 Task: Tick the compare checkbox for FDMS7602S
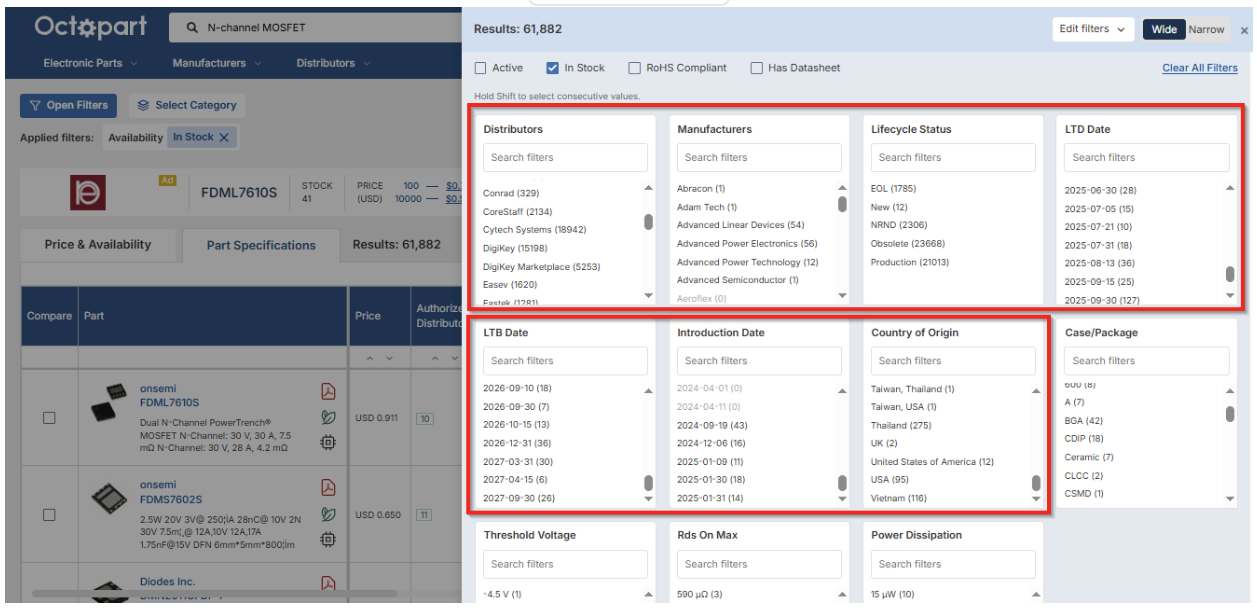(x=49, y=515)
